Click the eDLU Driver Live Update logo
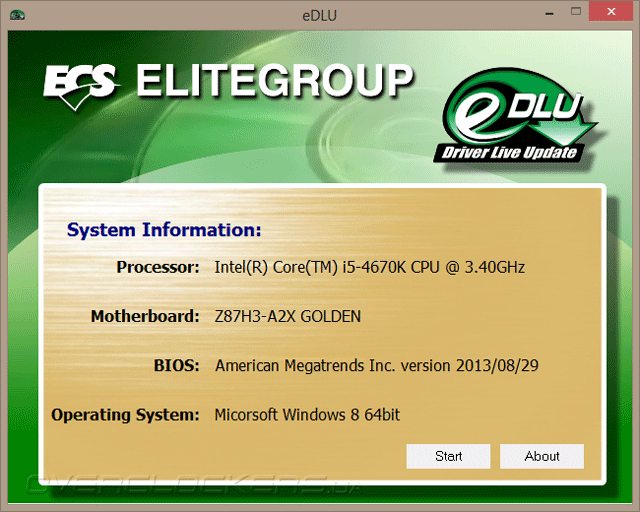This screenshot has height=512, width=640. [515, 116]
